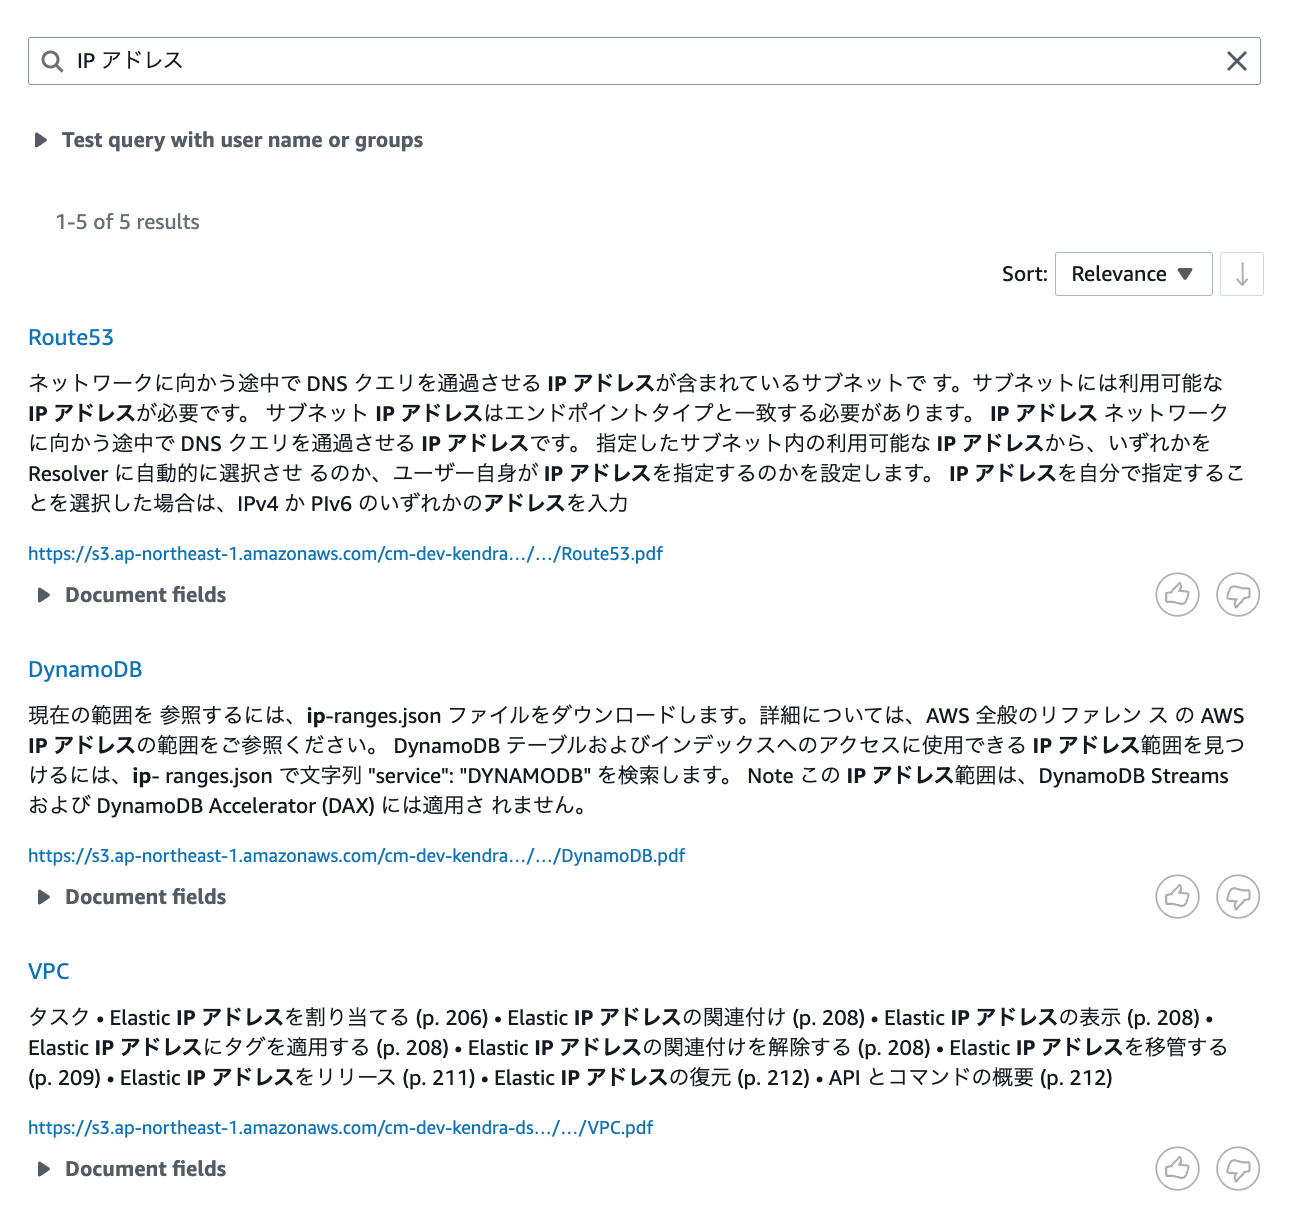Give thumbs up feedback on Route53 result
The image size is (1290, 1208).
[1177, 594]
